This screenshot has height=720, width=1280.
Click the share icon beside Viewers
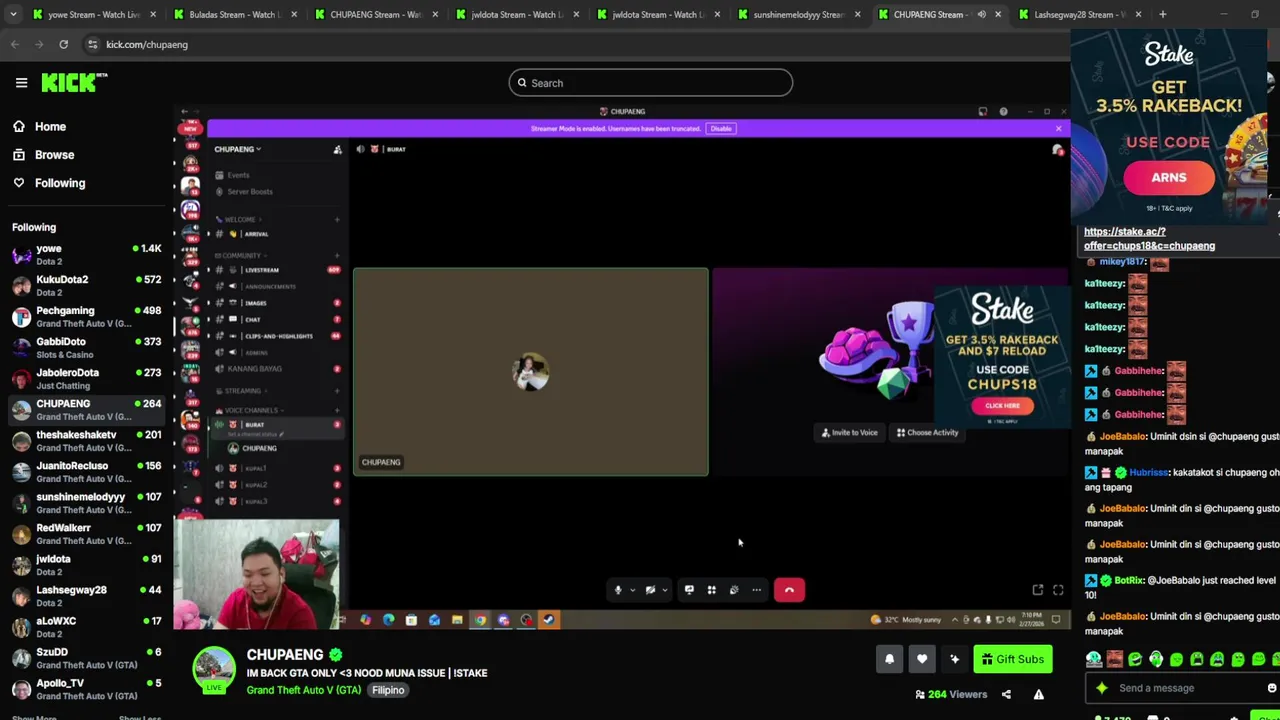1006,694
